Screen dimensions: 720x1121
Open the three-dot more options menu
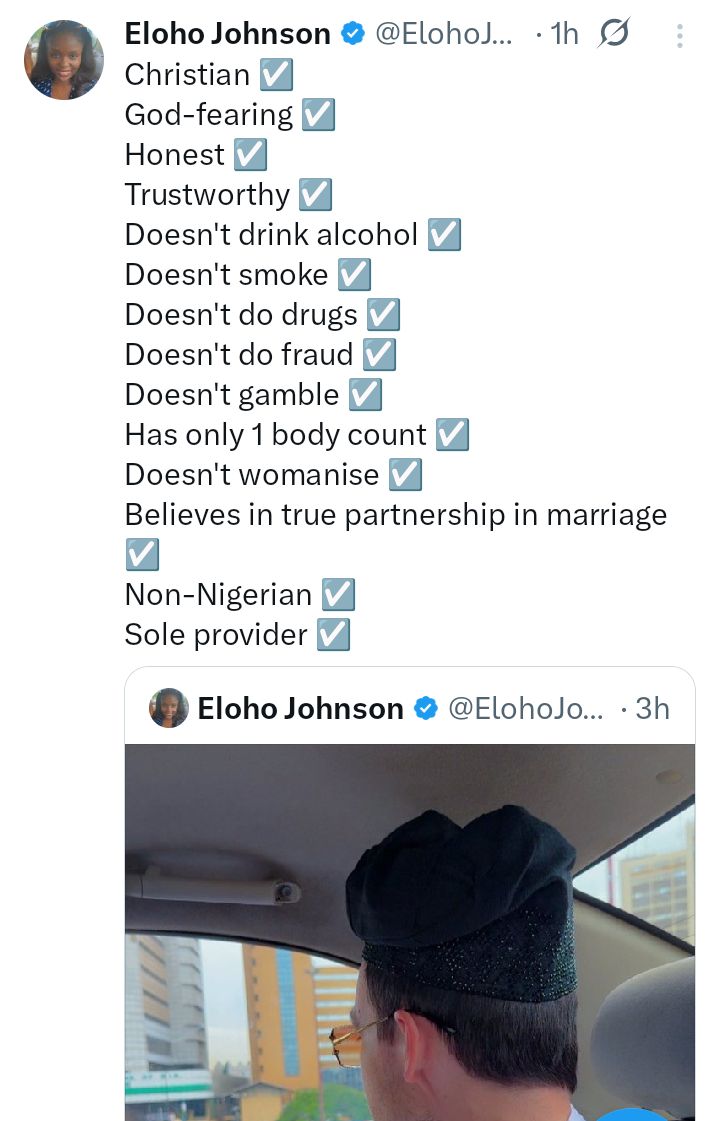point(680,36)
